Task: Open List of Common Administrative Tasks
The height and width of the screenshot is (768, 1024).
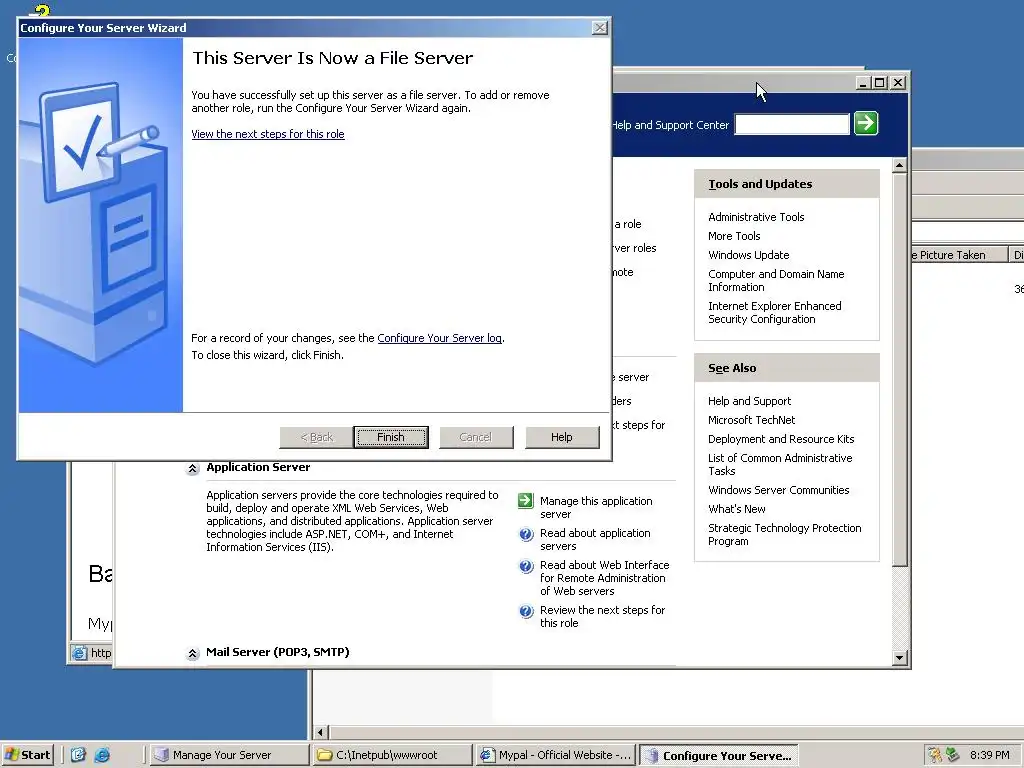Action: (x=780, y=464)
